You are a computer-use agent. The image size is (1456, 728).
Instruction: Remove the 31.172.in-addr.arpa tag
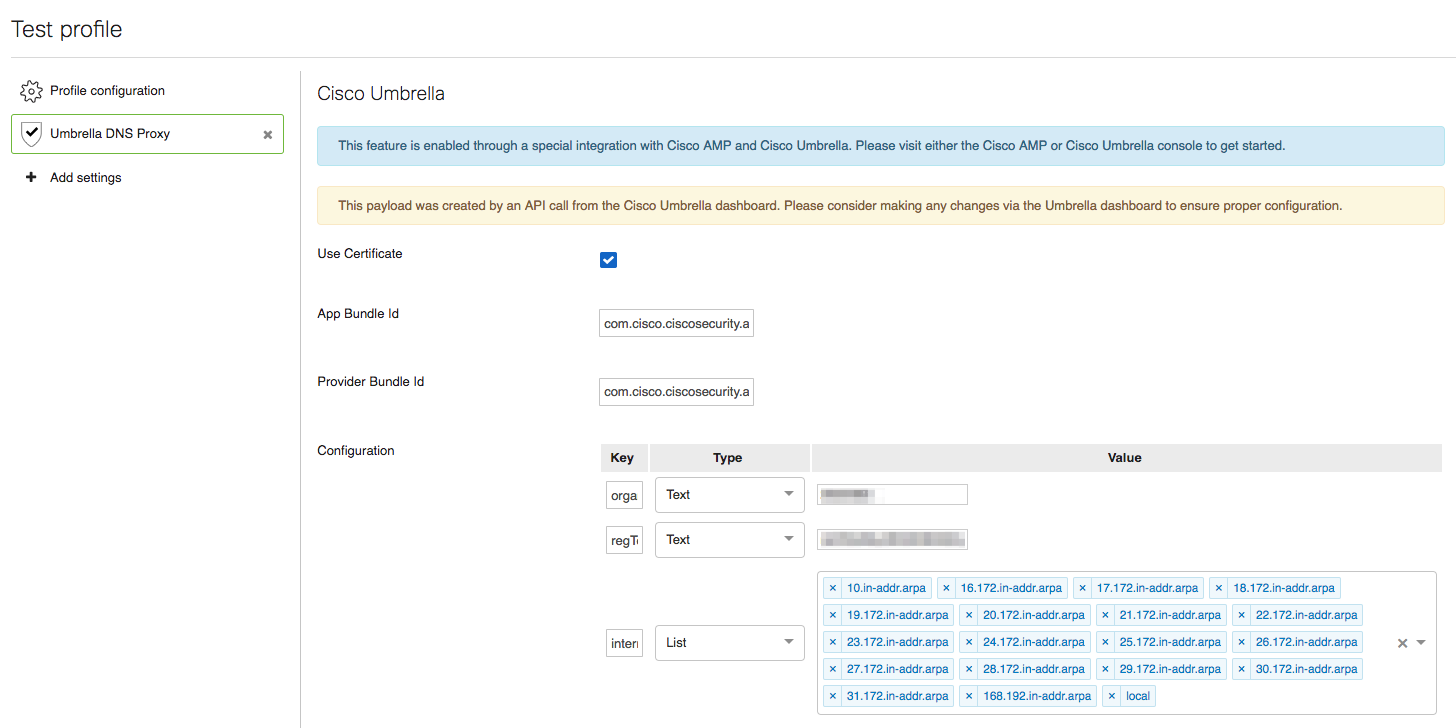tap(833, 696)
